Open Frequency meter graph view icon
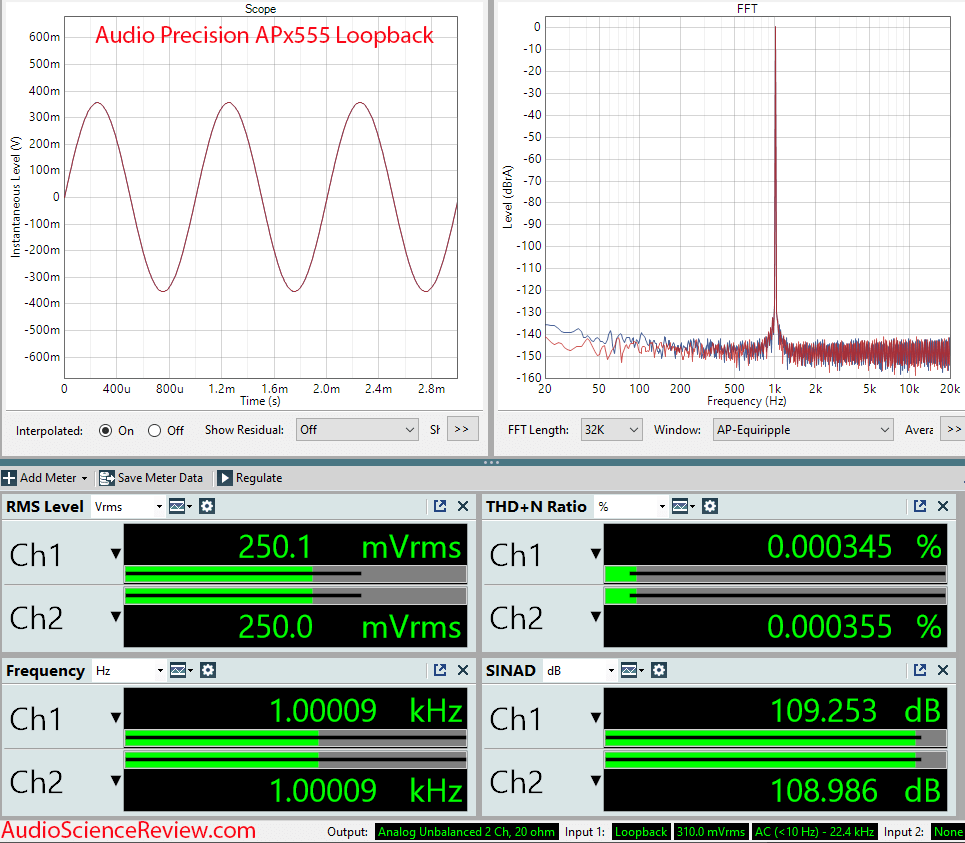Screen dimensions: 965x843 point(178,670)
